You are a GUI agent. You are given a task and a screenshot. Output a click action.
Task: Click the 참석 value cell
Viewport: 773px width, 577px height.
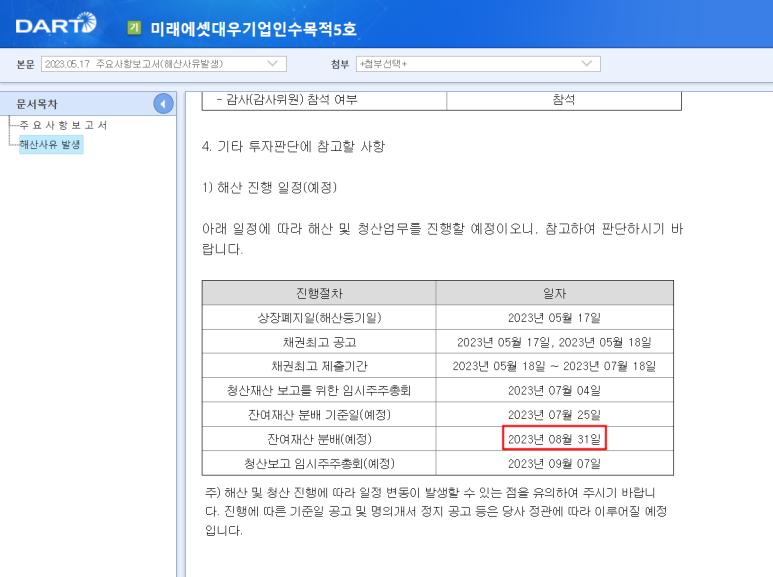pyautogui.click(x=563, y=100)
